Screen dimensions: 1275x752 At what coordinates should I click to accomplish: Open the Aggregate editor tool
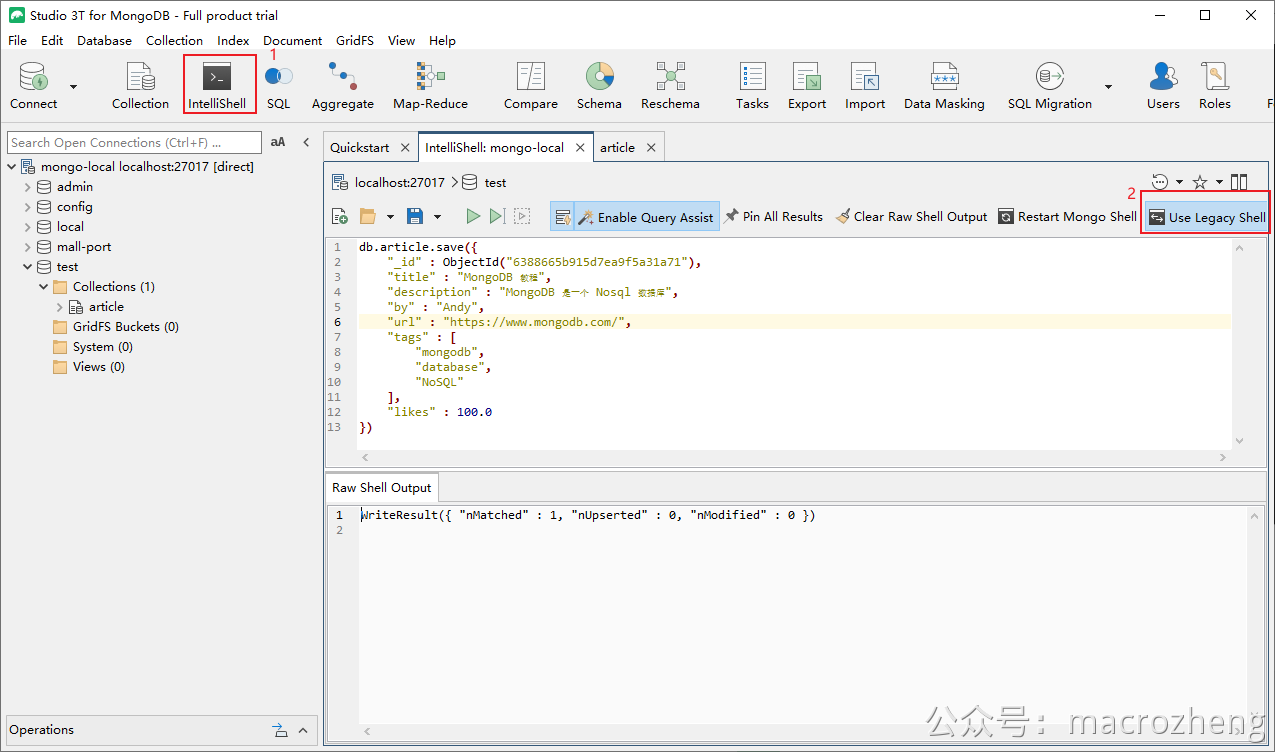(x=342, y=85)
